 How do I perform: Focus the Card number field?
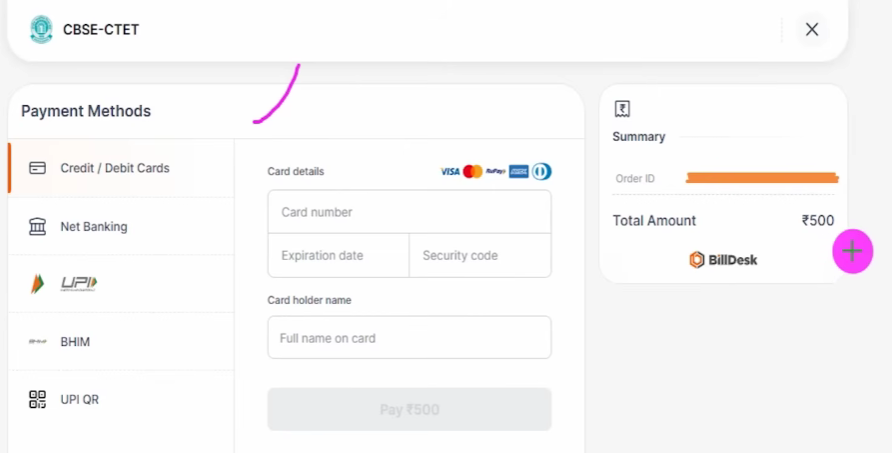coord(409,212)
